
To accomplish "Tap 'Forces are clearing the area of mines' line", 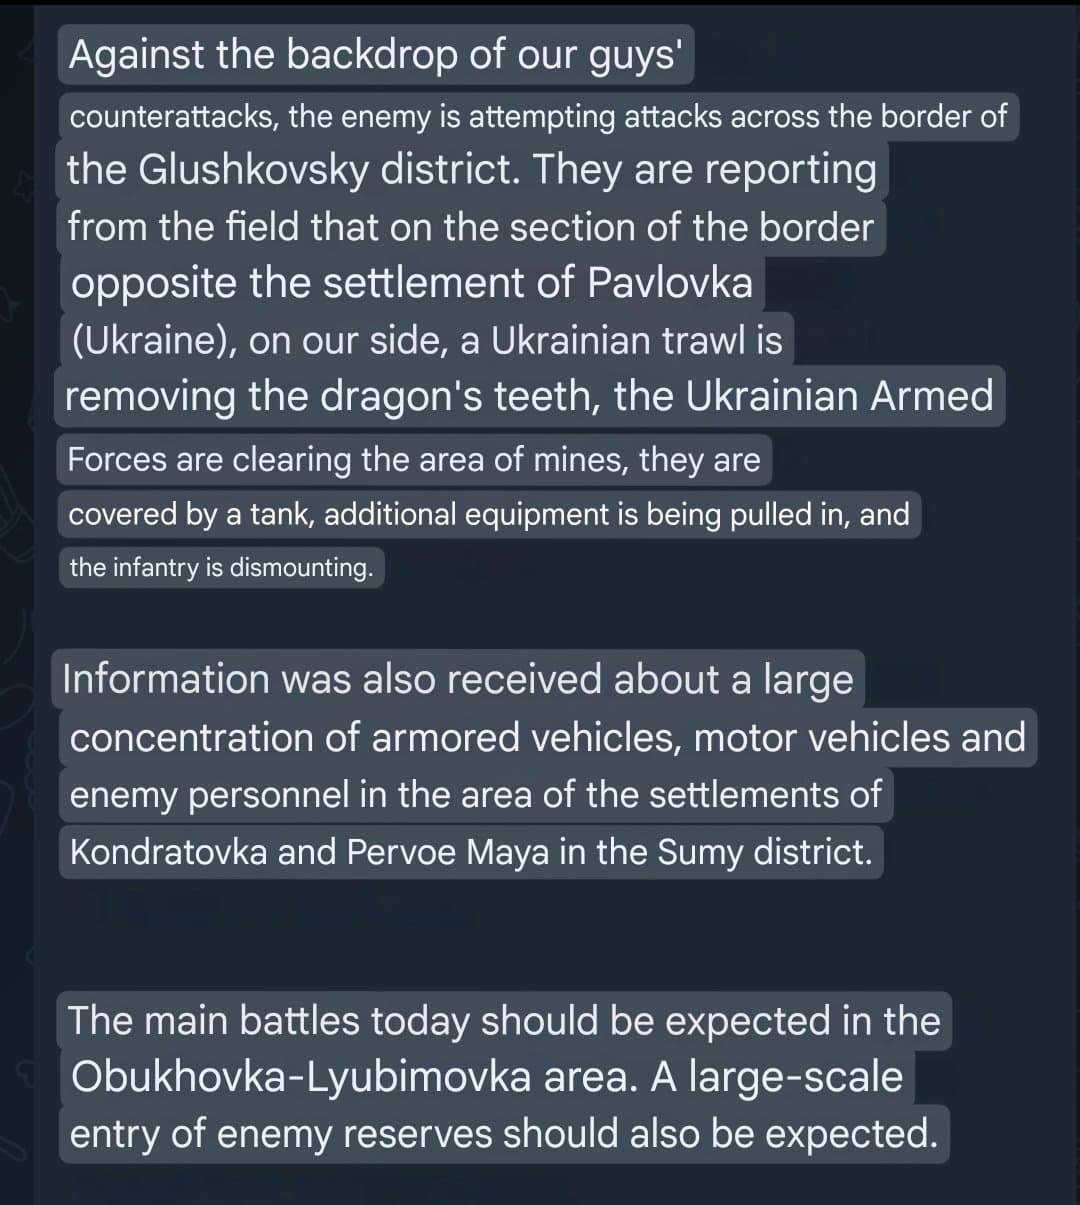I will (x=415, y=460).
